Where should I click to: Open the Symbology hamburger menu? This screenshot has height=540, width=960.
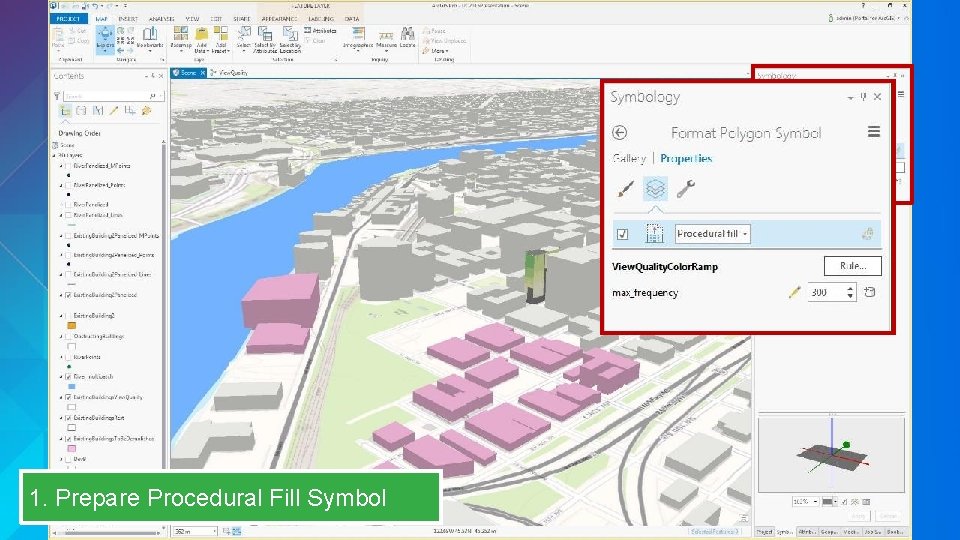pos(874,131)
